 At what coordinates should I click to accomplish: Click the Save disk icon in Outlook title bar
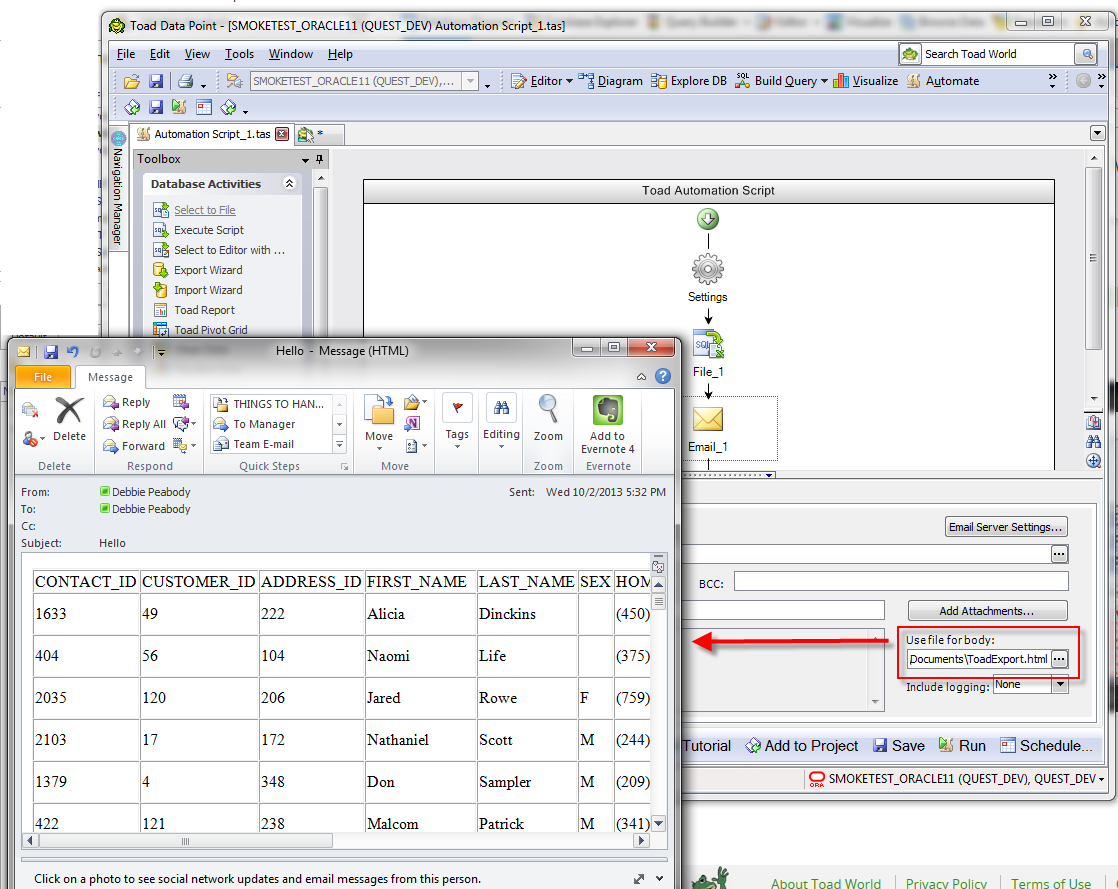pos(51,351)
